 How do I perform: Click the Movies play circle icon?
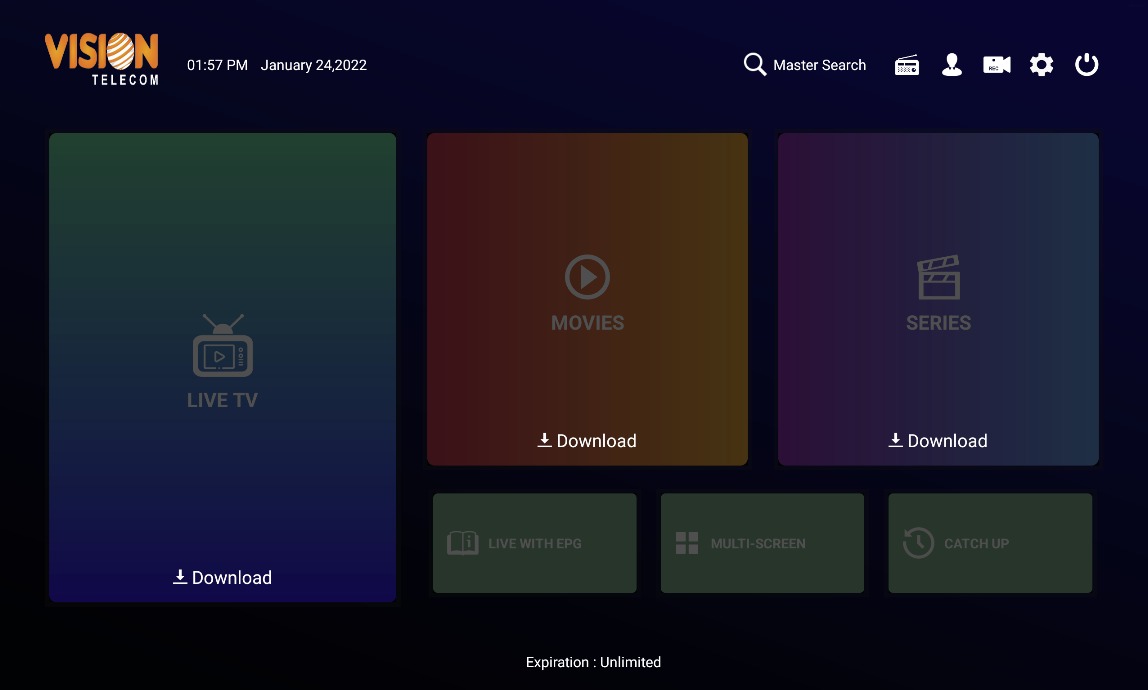point(587,277)
